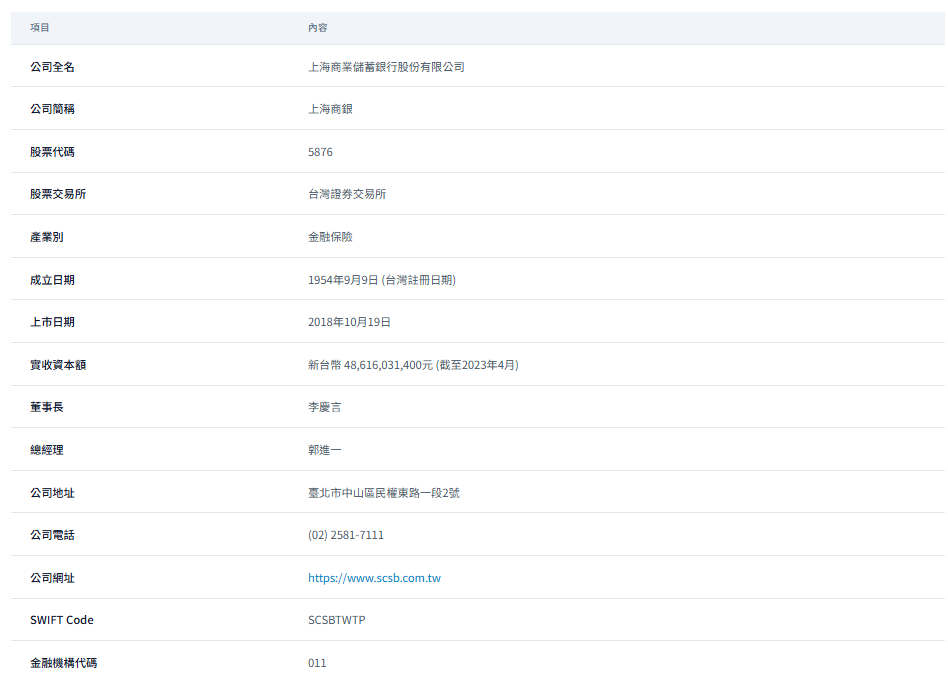The image size is (948, 696).
Task: Click the 上市日期 label
Action: pyautogui.click(x=53, y=322)
